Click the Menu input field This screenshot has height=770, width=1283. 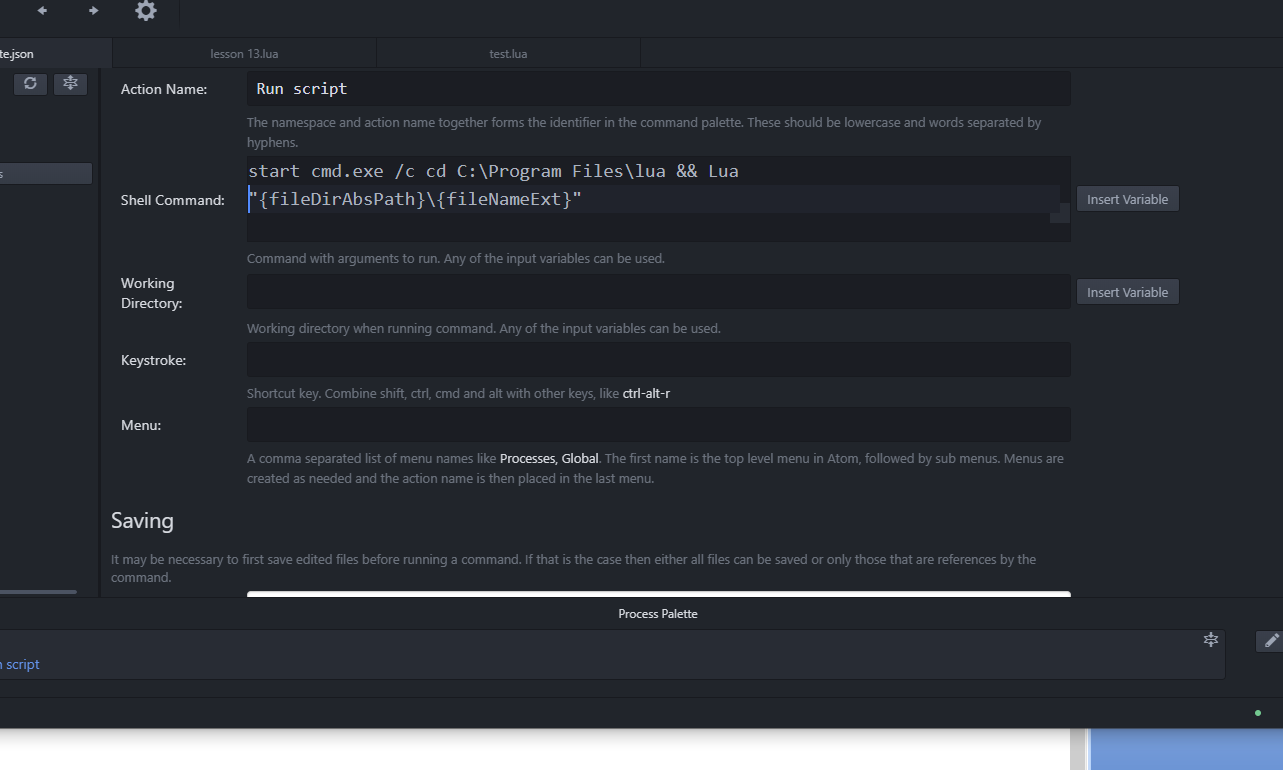(658, 424)
